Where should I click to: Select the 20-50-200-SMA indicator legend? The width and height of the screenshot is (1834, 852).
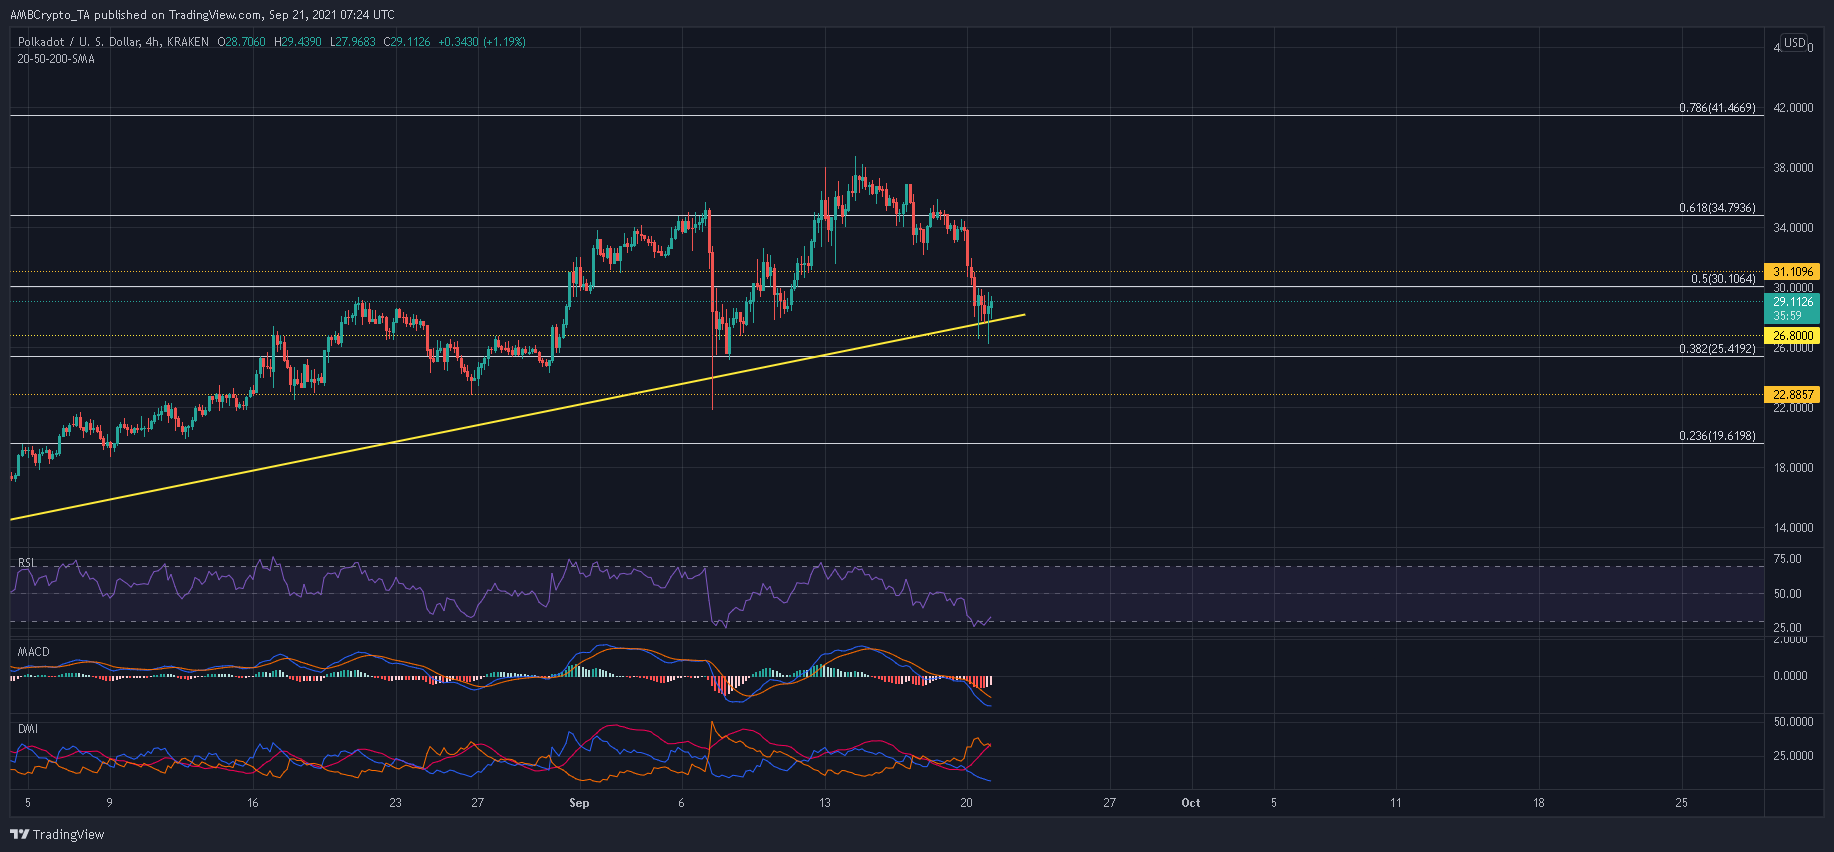pos(56,59)
